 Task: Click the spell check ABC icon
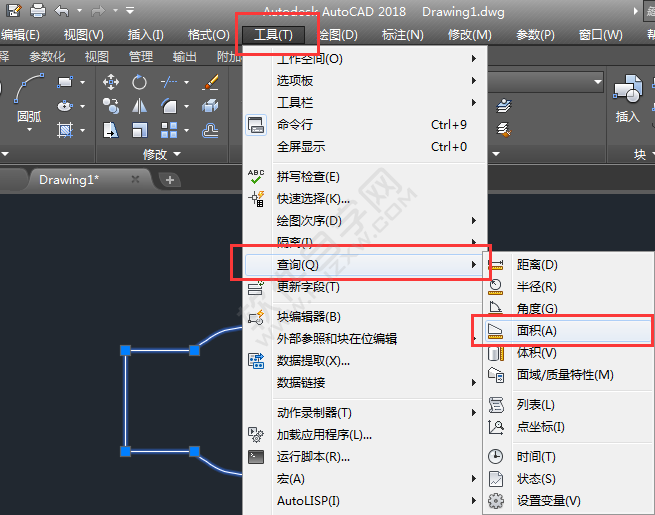coord(256,177)
